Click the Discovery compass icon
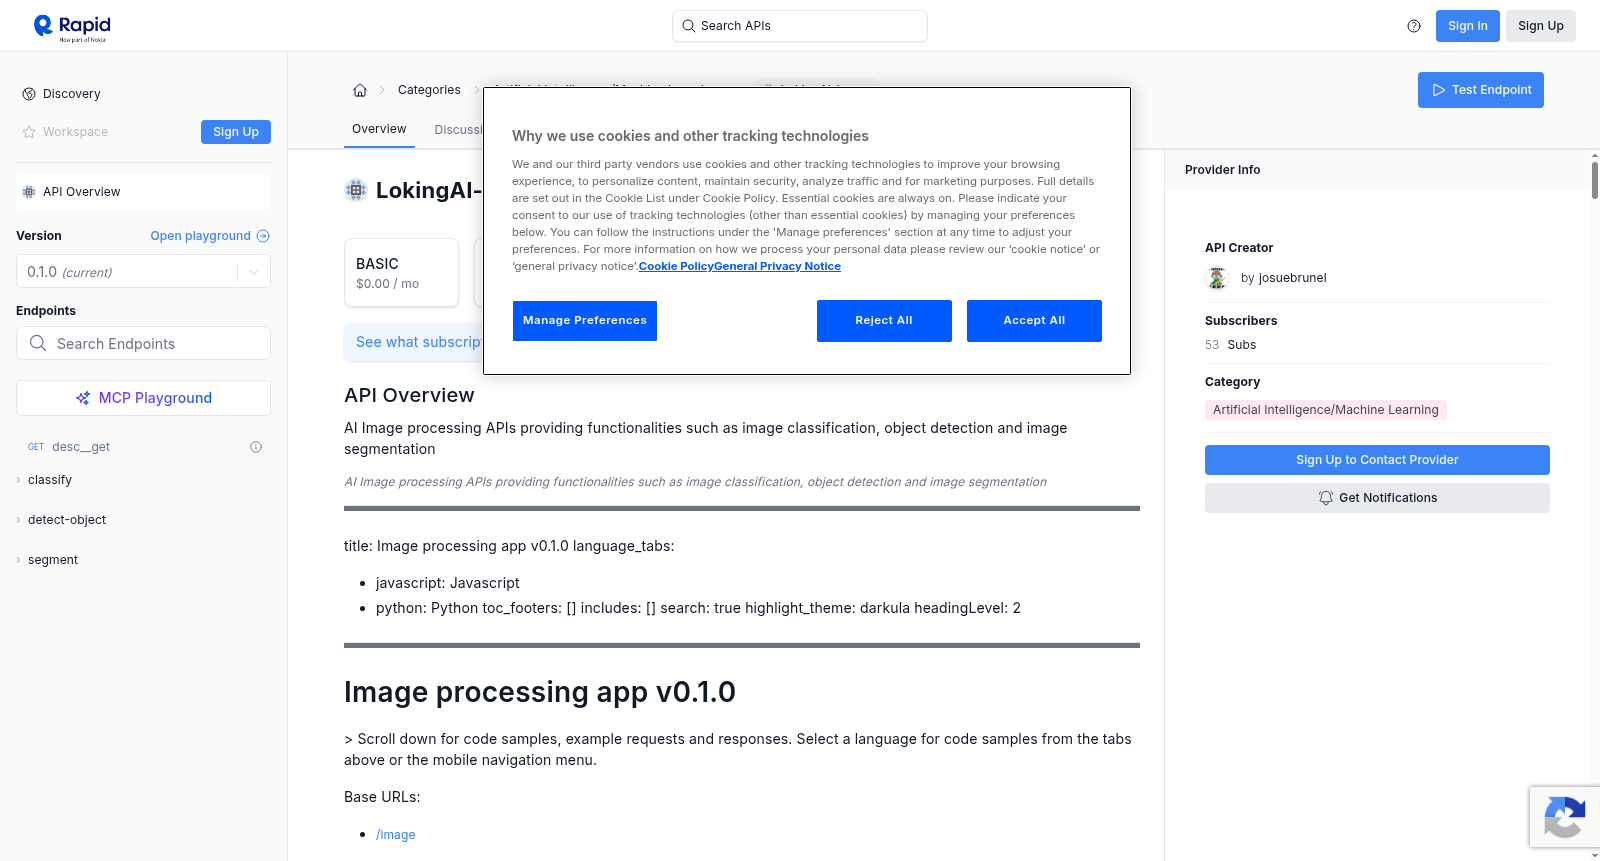1600x861 pixels. (29, 94)
